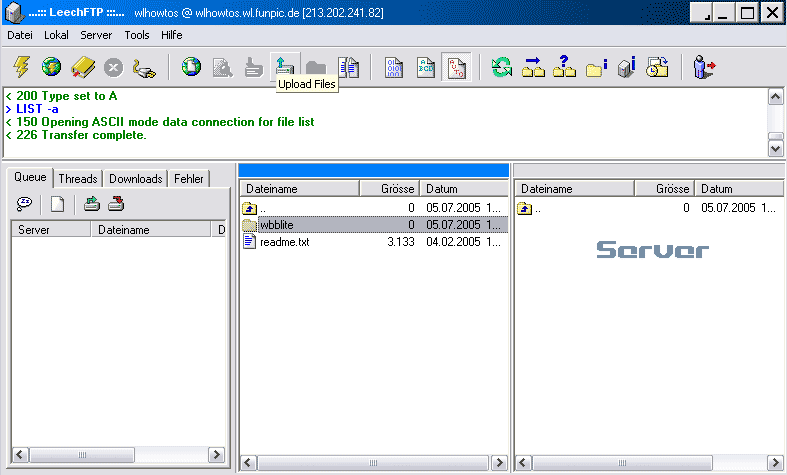Click the folders with question mark icon
787x475 pixels.
click(x=564, y=67)
